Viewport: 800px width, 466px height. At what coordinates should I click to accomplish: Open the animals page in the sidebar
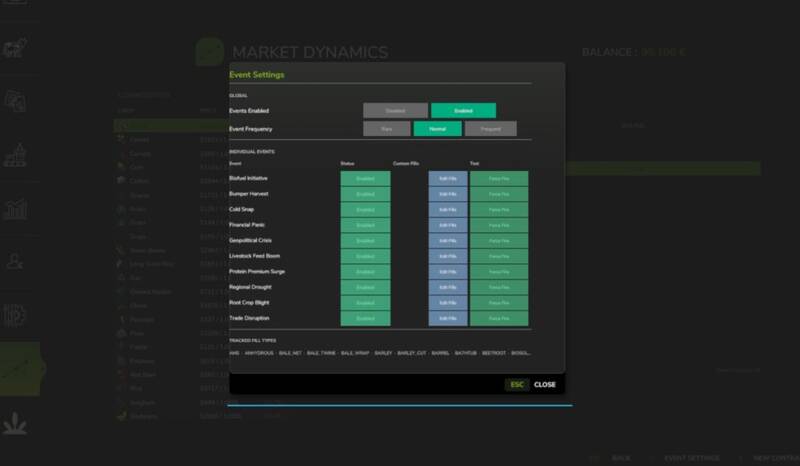15,48
